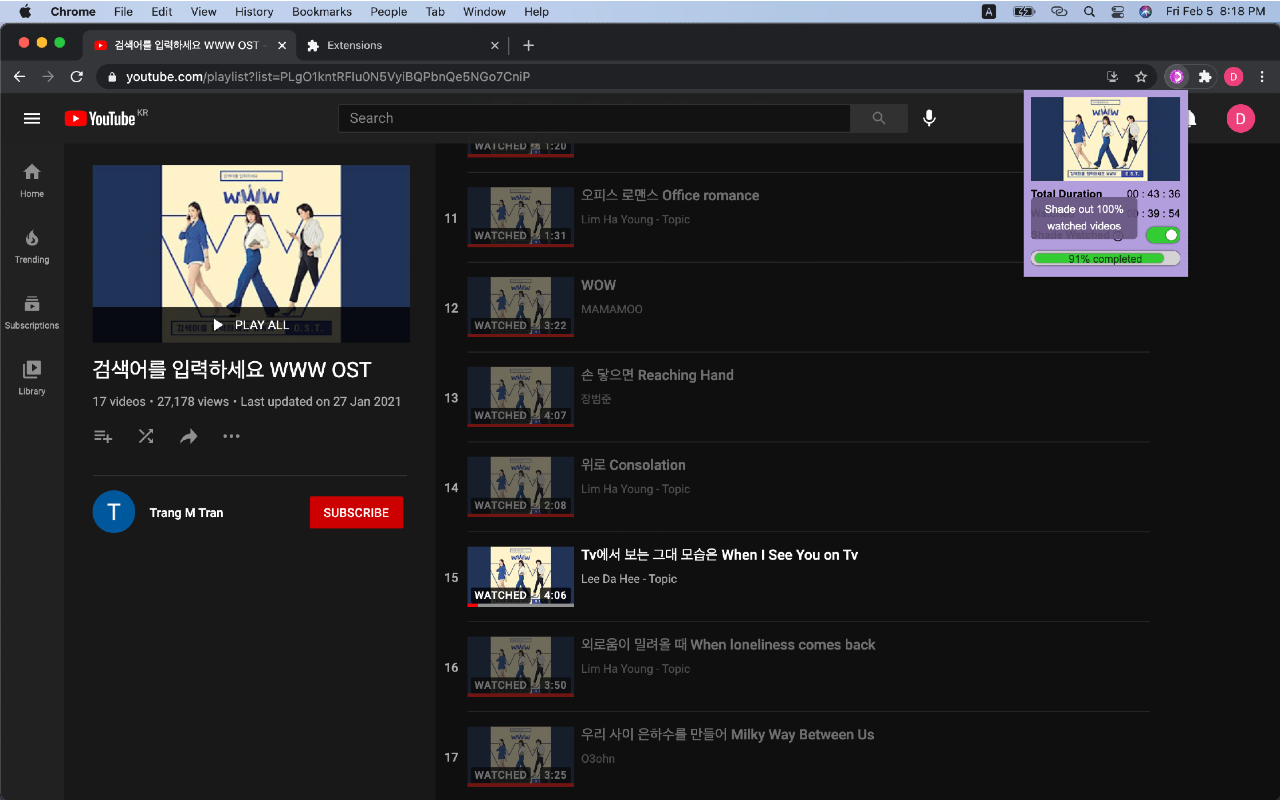Play video Office romance thumbnail
The width and height of the screenshot is (1280, 800).
520,217
